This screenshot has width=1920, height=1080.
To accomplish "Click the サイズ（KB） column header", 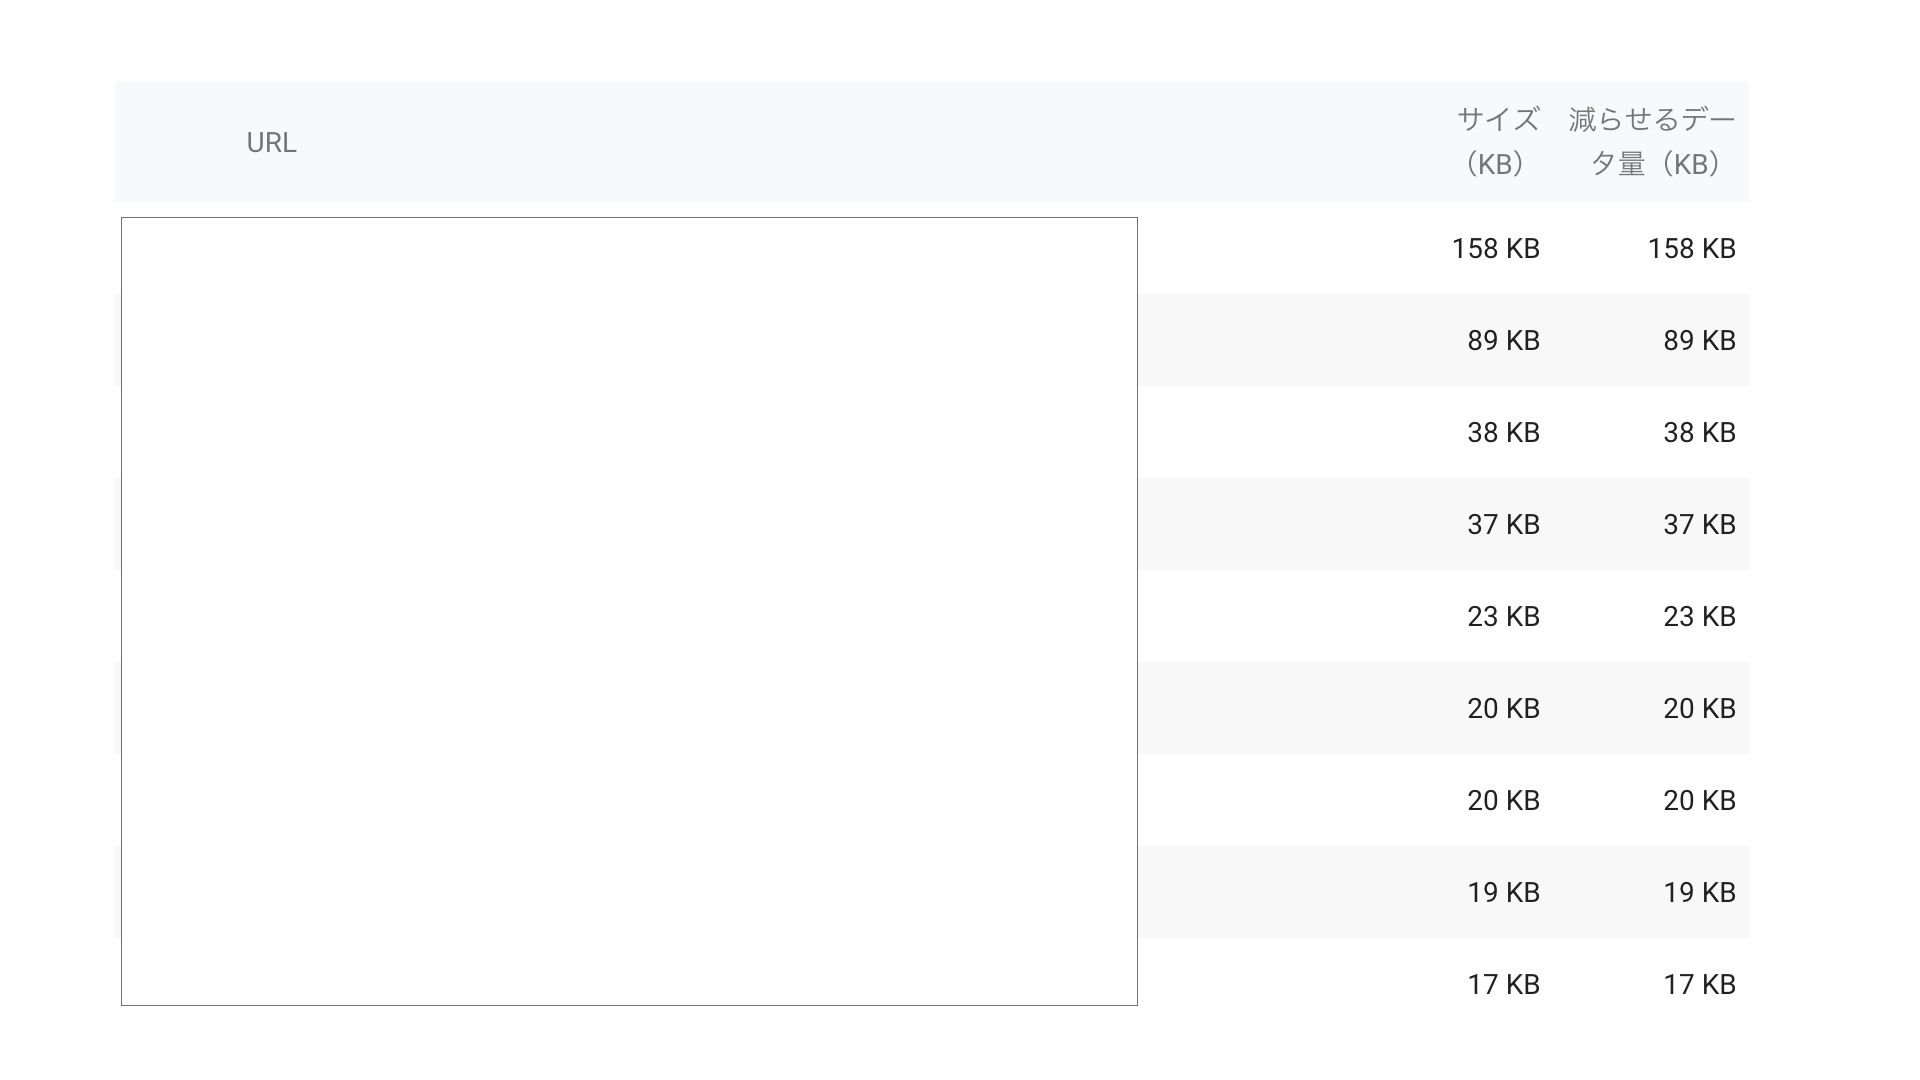I will coord(1496,141).
